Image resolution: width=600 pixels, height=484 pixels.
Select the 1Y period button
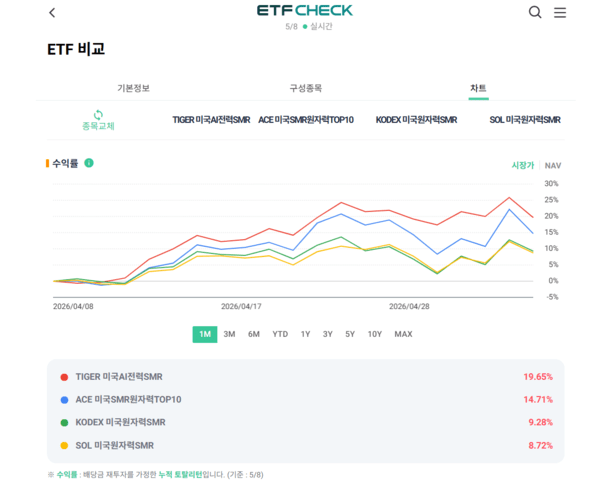click(x=305, y=334)
